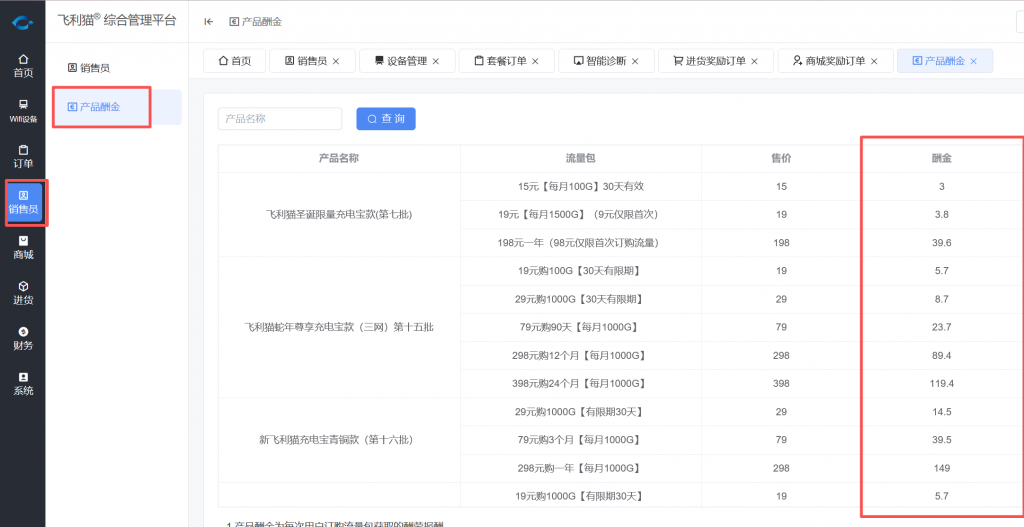Close the 进货奖励订单 tab
Screen dimensions: 1024x527
point(754,61)
